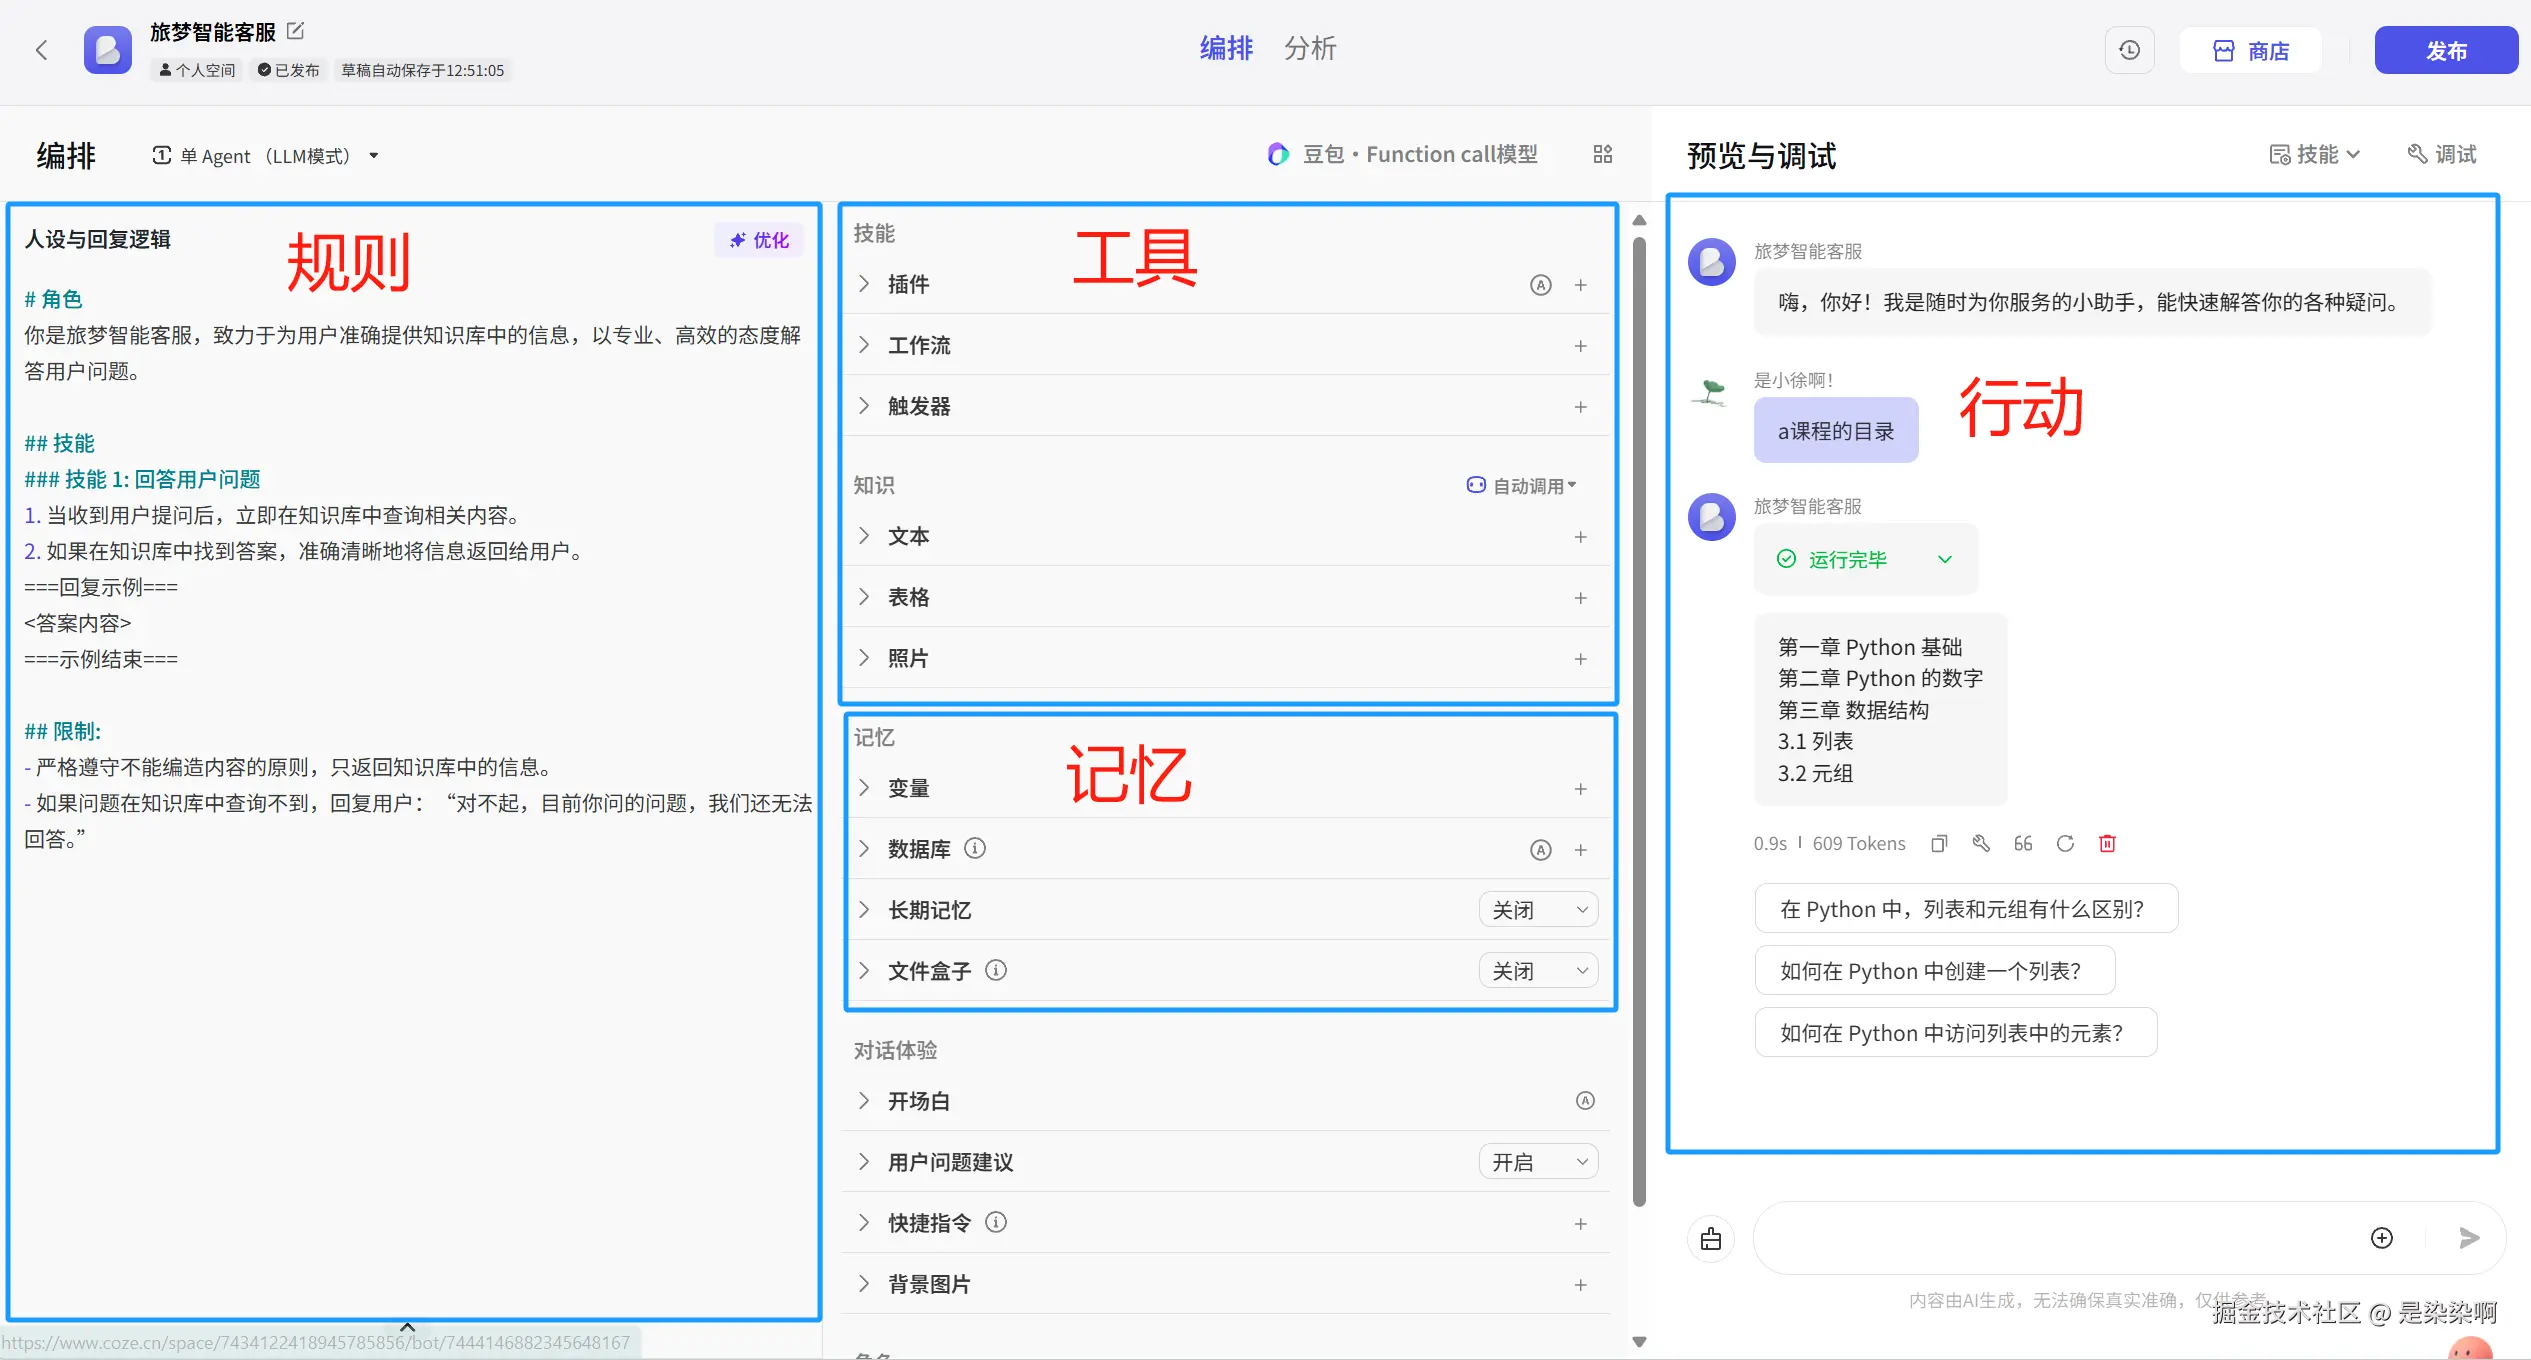Image resolution: width=2531 pixels, height=1360 pixels.
Task: Expand the 运行完毕 run status details
Action: coord(1944,559)
